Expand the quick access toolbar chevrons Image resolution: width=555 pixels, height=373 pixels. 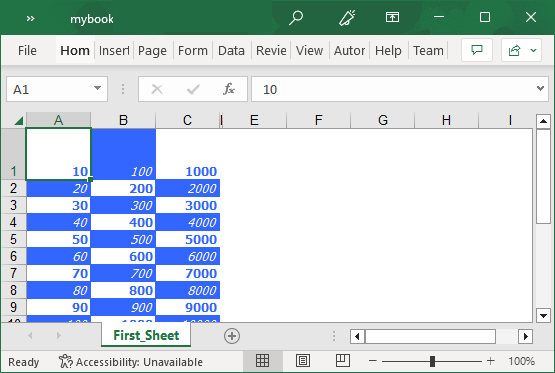(x=30, y=19)
